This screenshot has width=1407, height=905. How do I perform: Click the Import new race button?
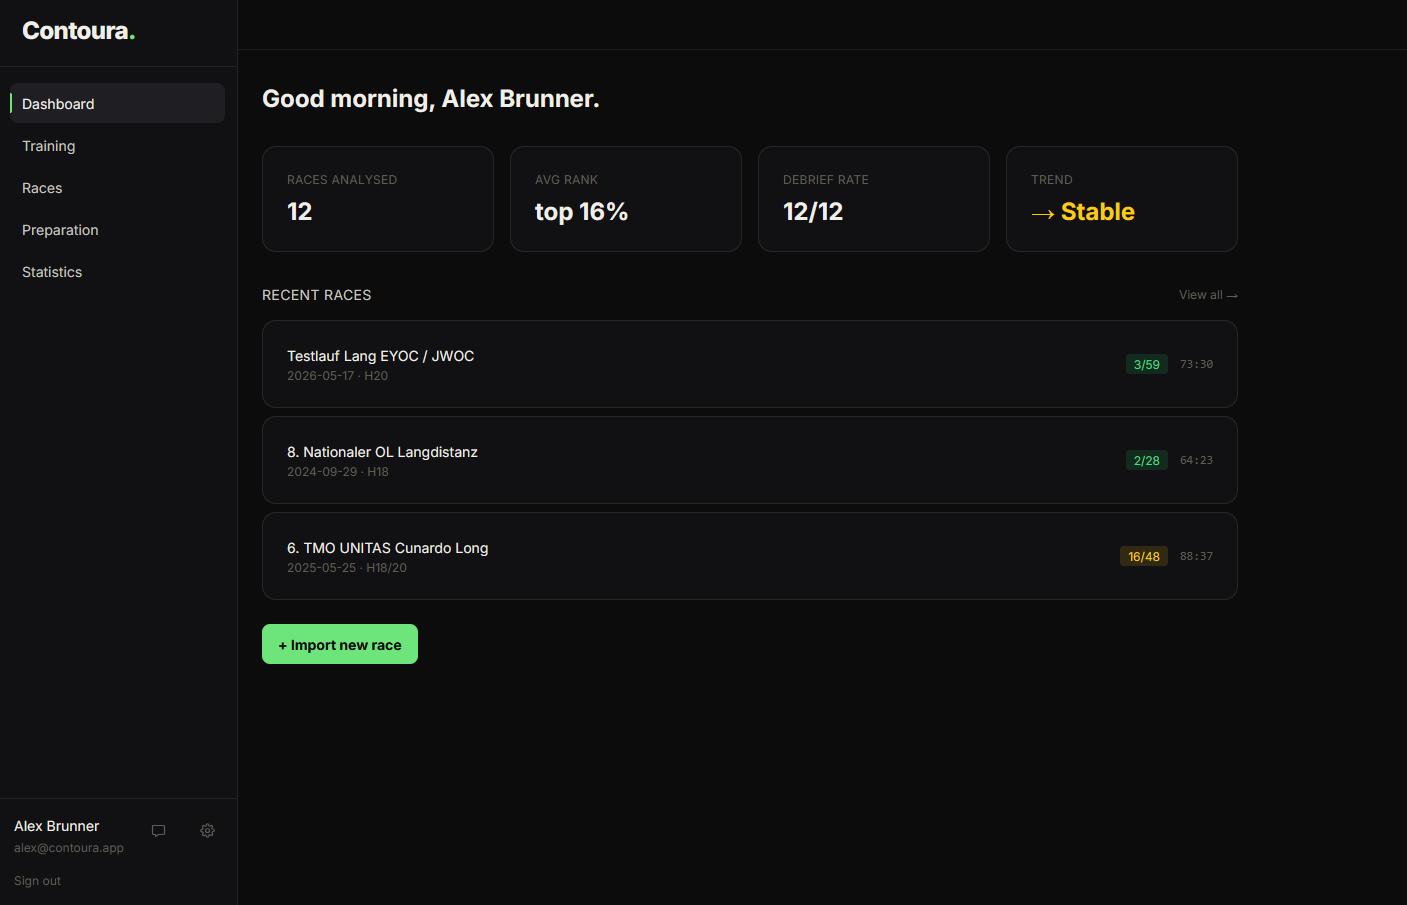tap(340, 644)
